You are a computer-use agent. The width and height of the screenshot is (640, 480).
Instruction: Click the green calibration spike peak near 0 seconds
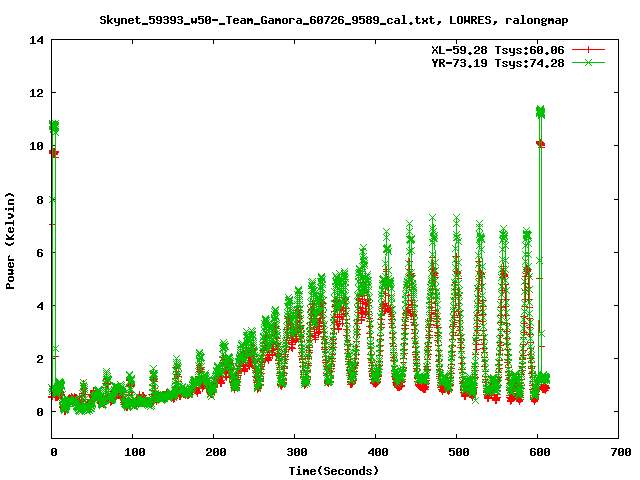(x=54, y=126)
